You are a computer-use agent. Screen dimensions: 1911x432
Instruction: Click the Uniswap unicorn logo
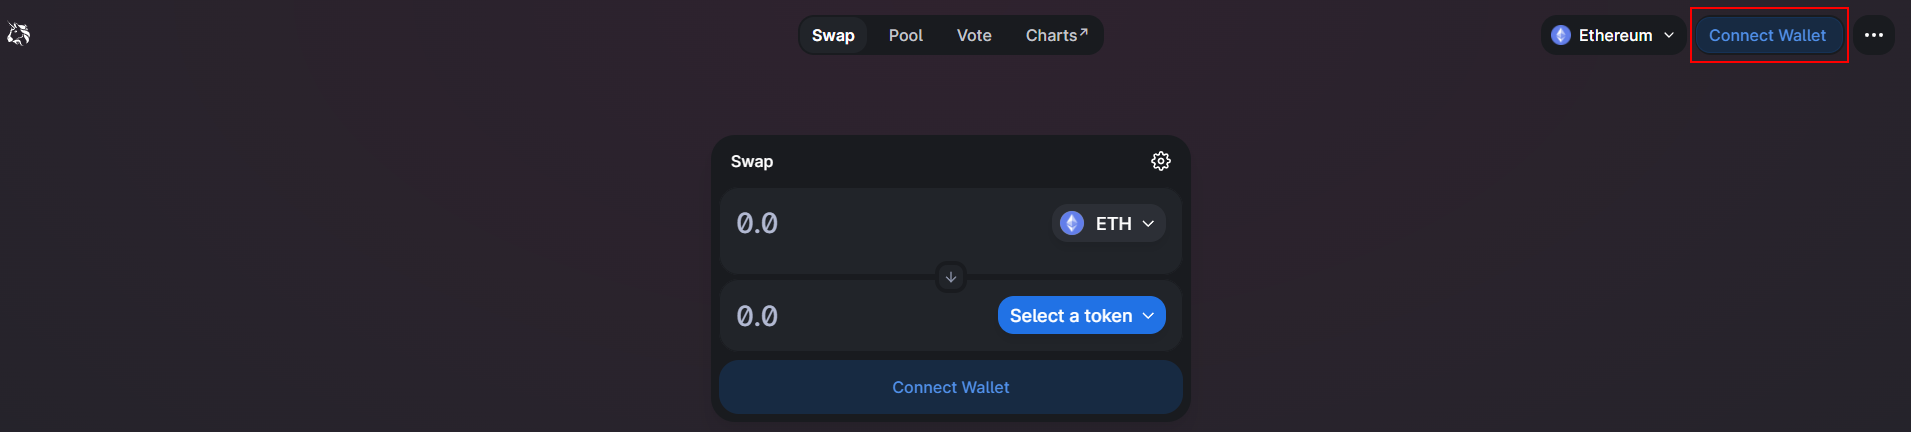click(x=19, y=35)
